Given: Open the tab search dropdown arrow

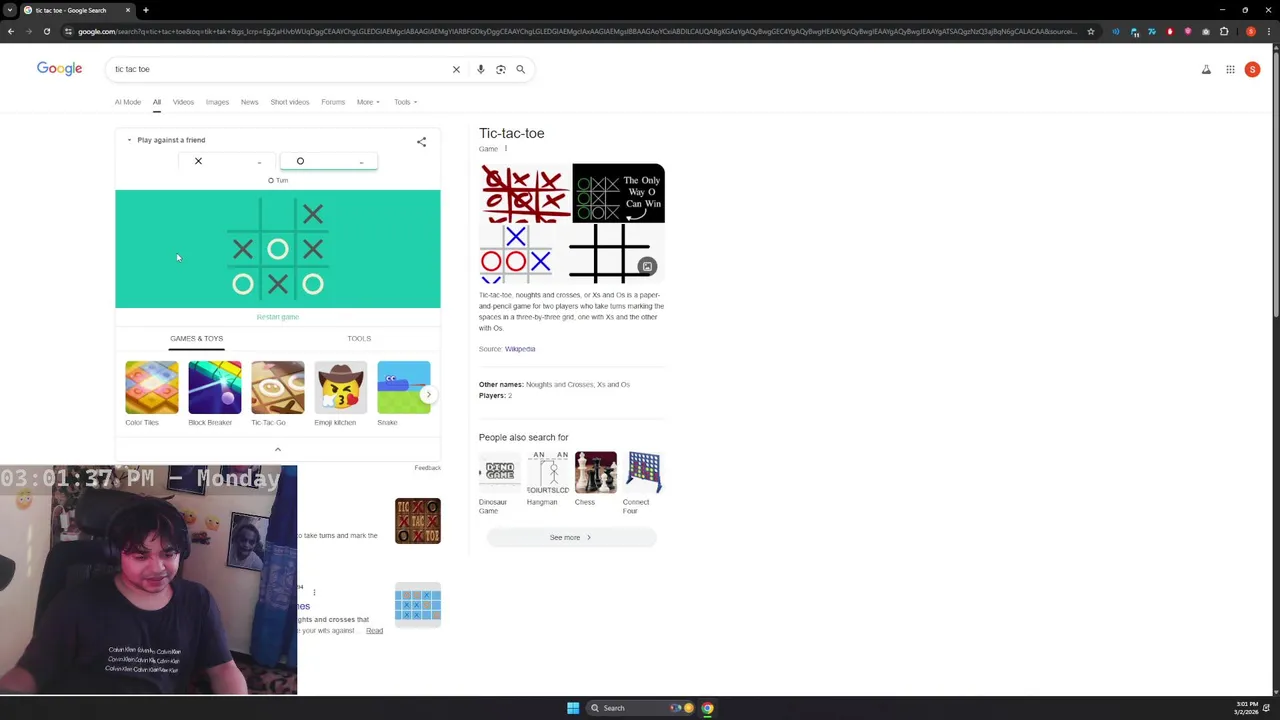Looking at the screenshot, I should tap(10, 10).
